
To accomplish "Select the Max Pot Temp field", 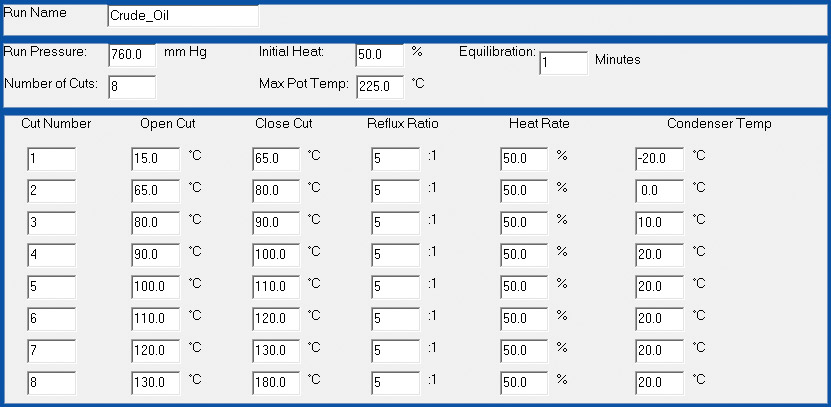I will (379, 87).
